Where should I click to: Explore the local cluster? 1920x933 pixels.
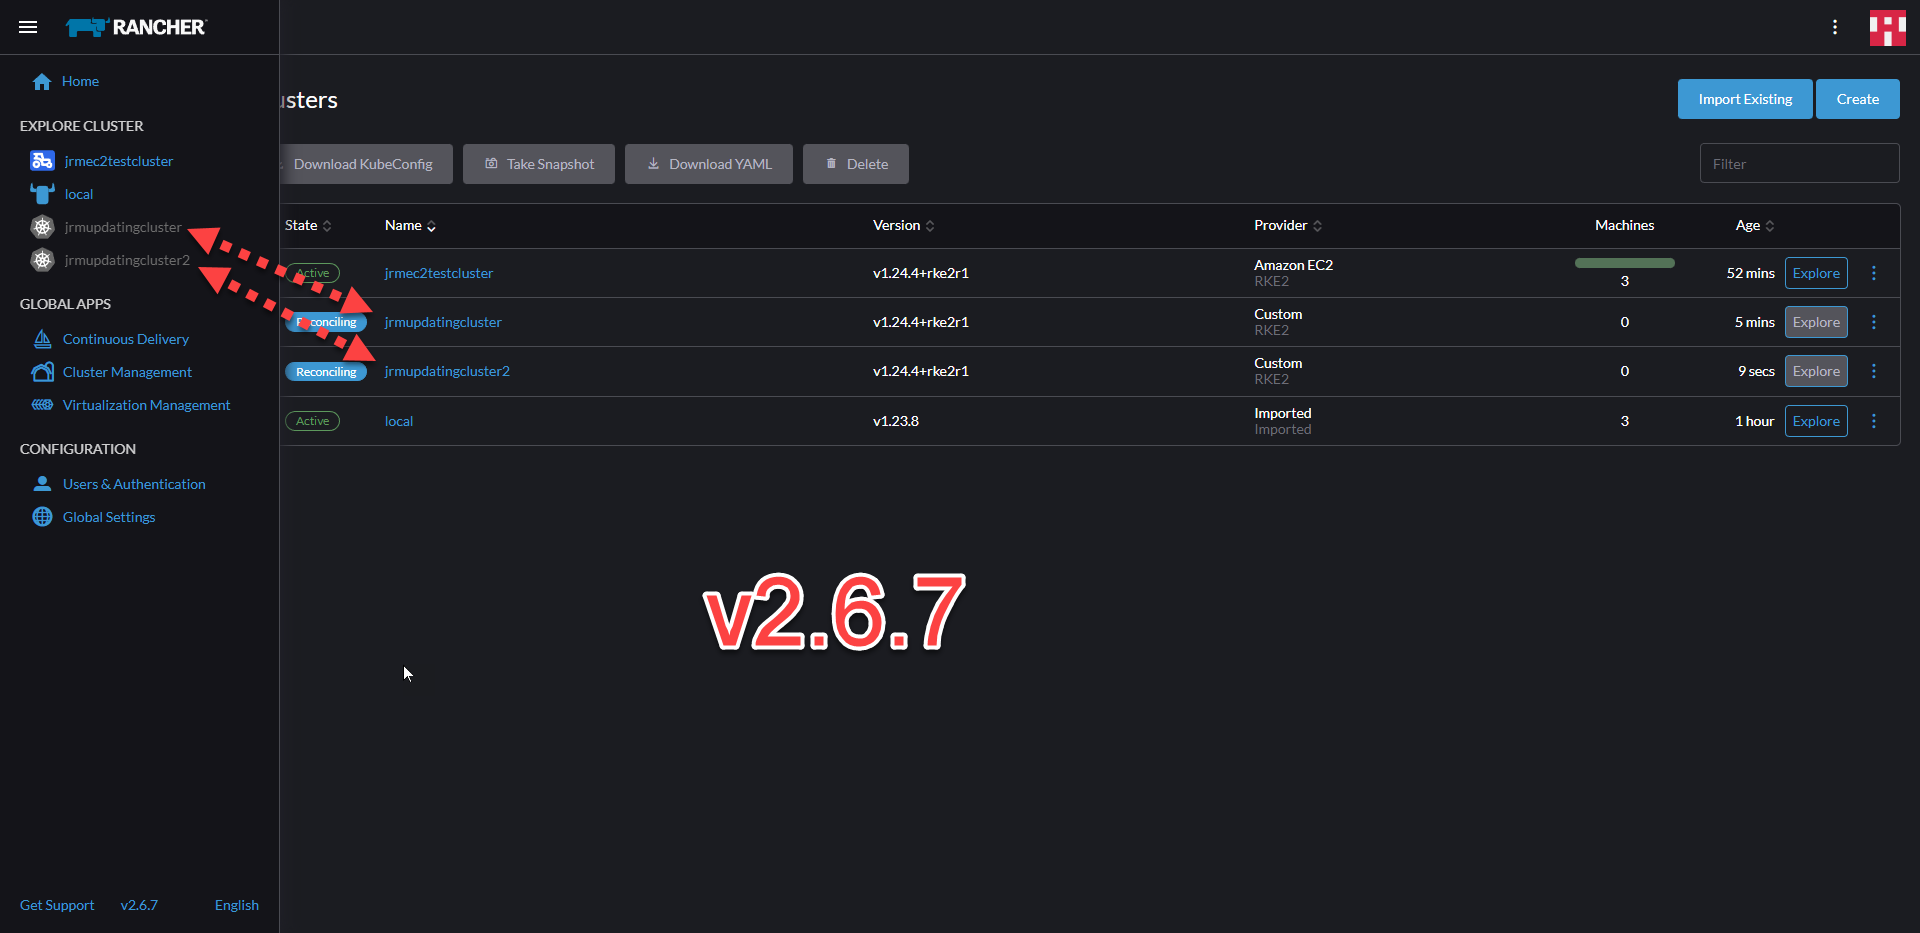coord(1816,421)
